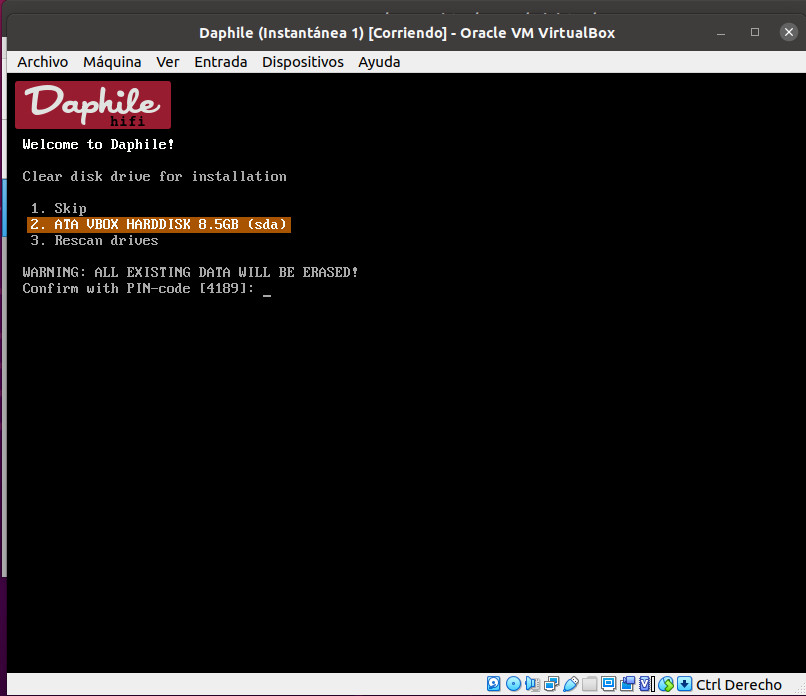The width and height of the screenshot is (806, 696).
Task: Open the Archivo menu
Action: coord(43,62)
